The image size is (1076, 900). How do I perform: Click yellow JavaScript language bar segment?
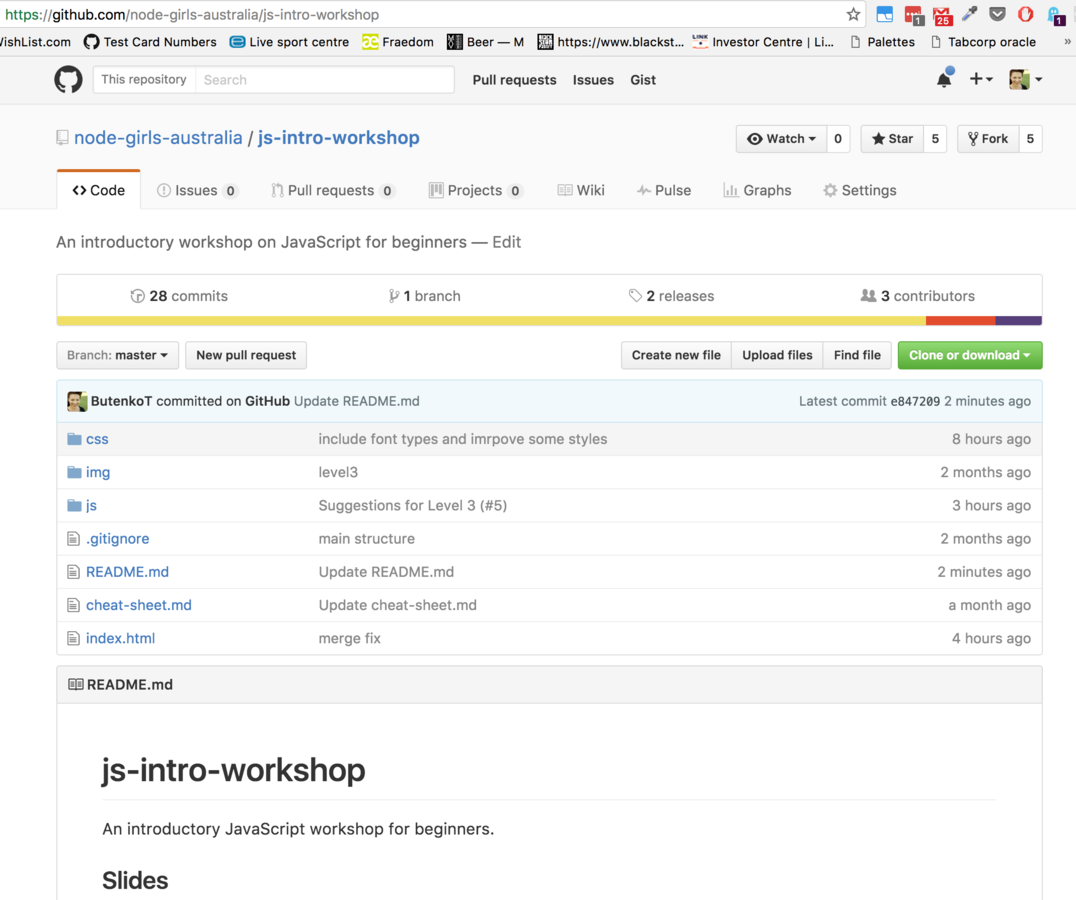tap(491, 320)
